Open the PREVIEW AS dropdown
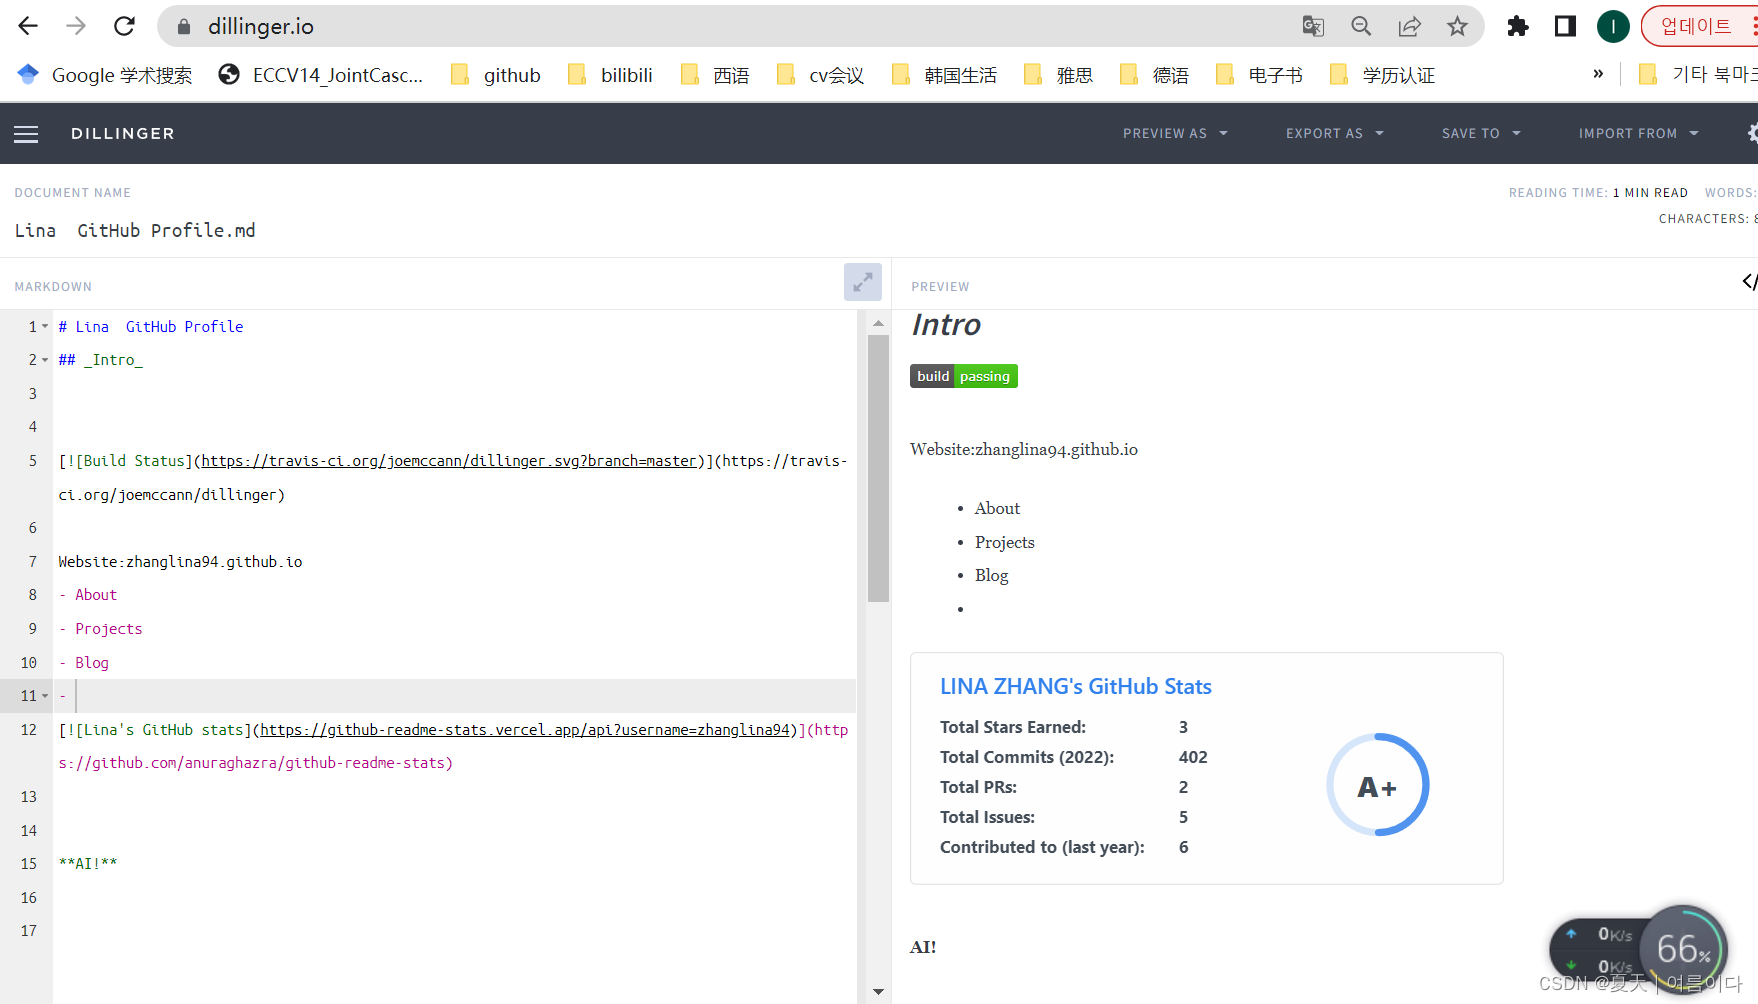This screenshot has height=1004, width=1758. (x=1175, y=134)
